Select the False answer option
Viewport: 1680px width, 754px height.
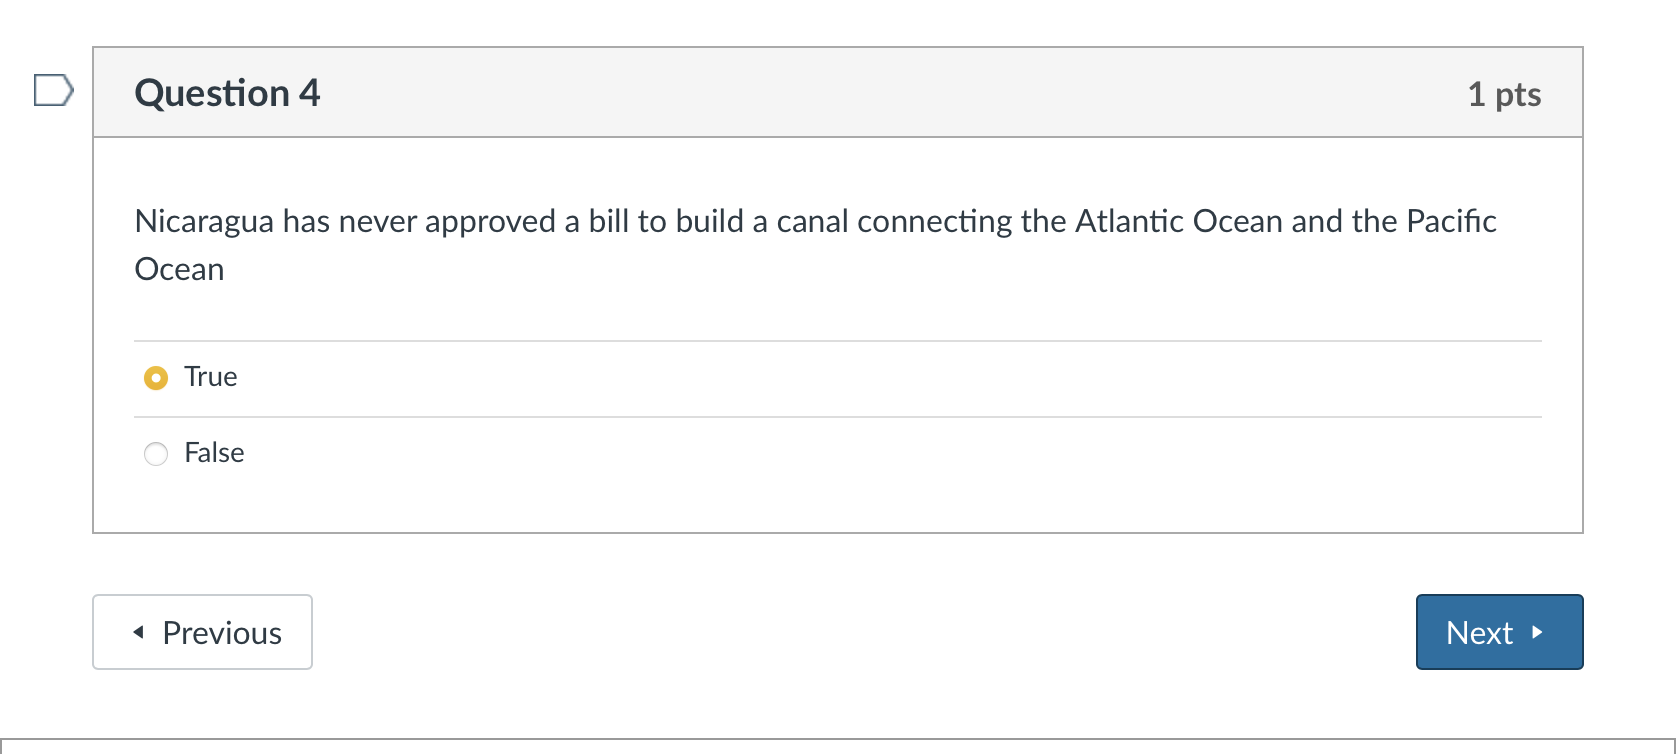point(156,455)
